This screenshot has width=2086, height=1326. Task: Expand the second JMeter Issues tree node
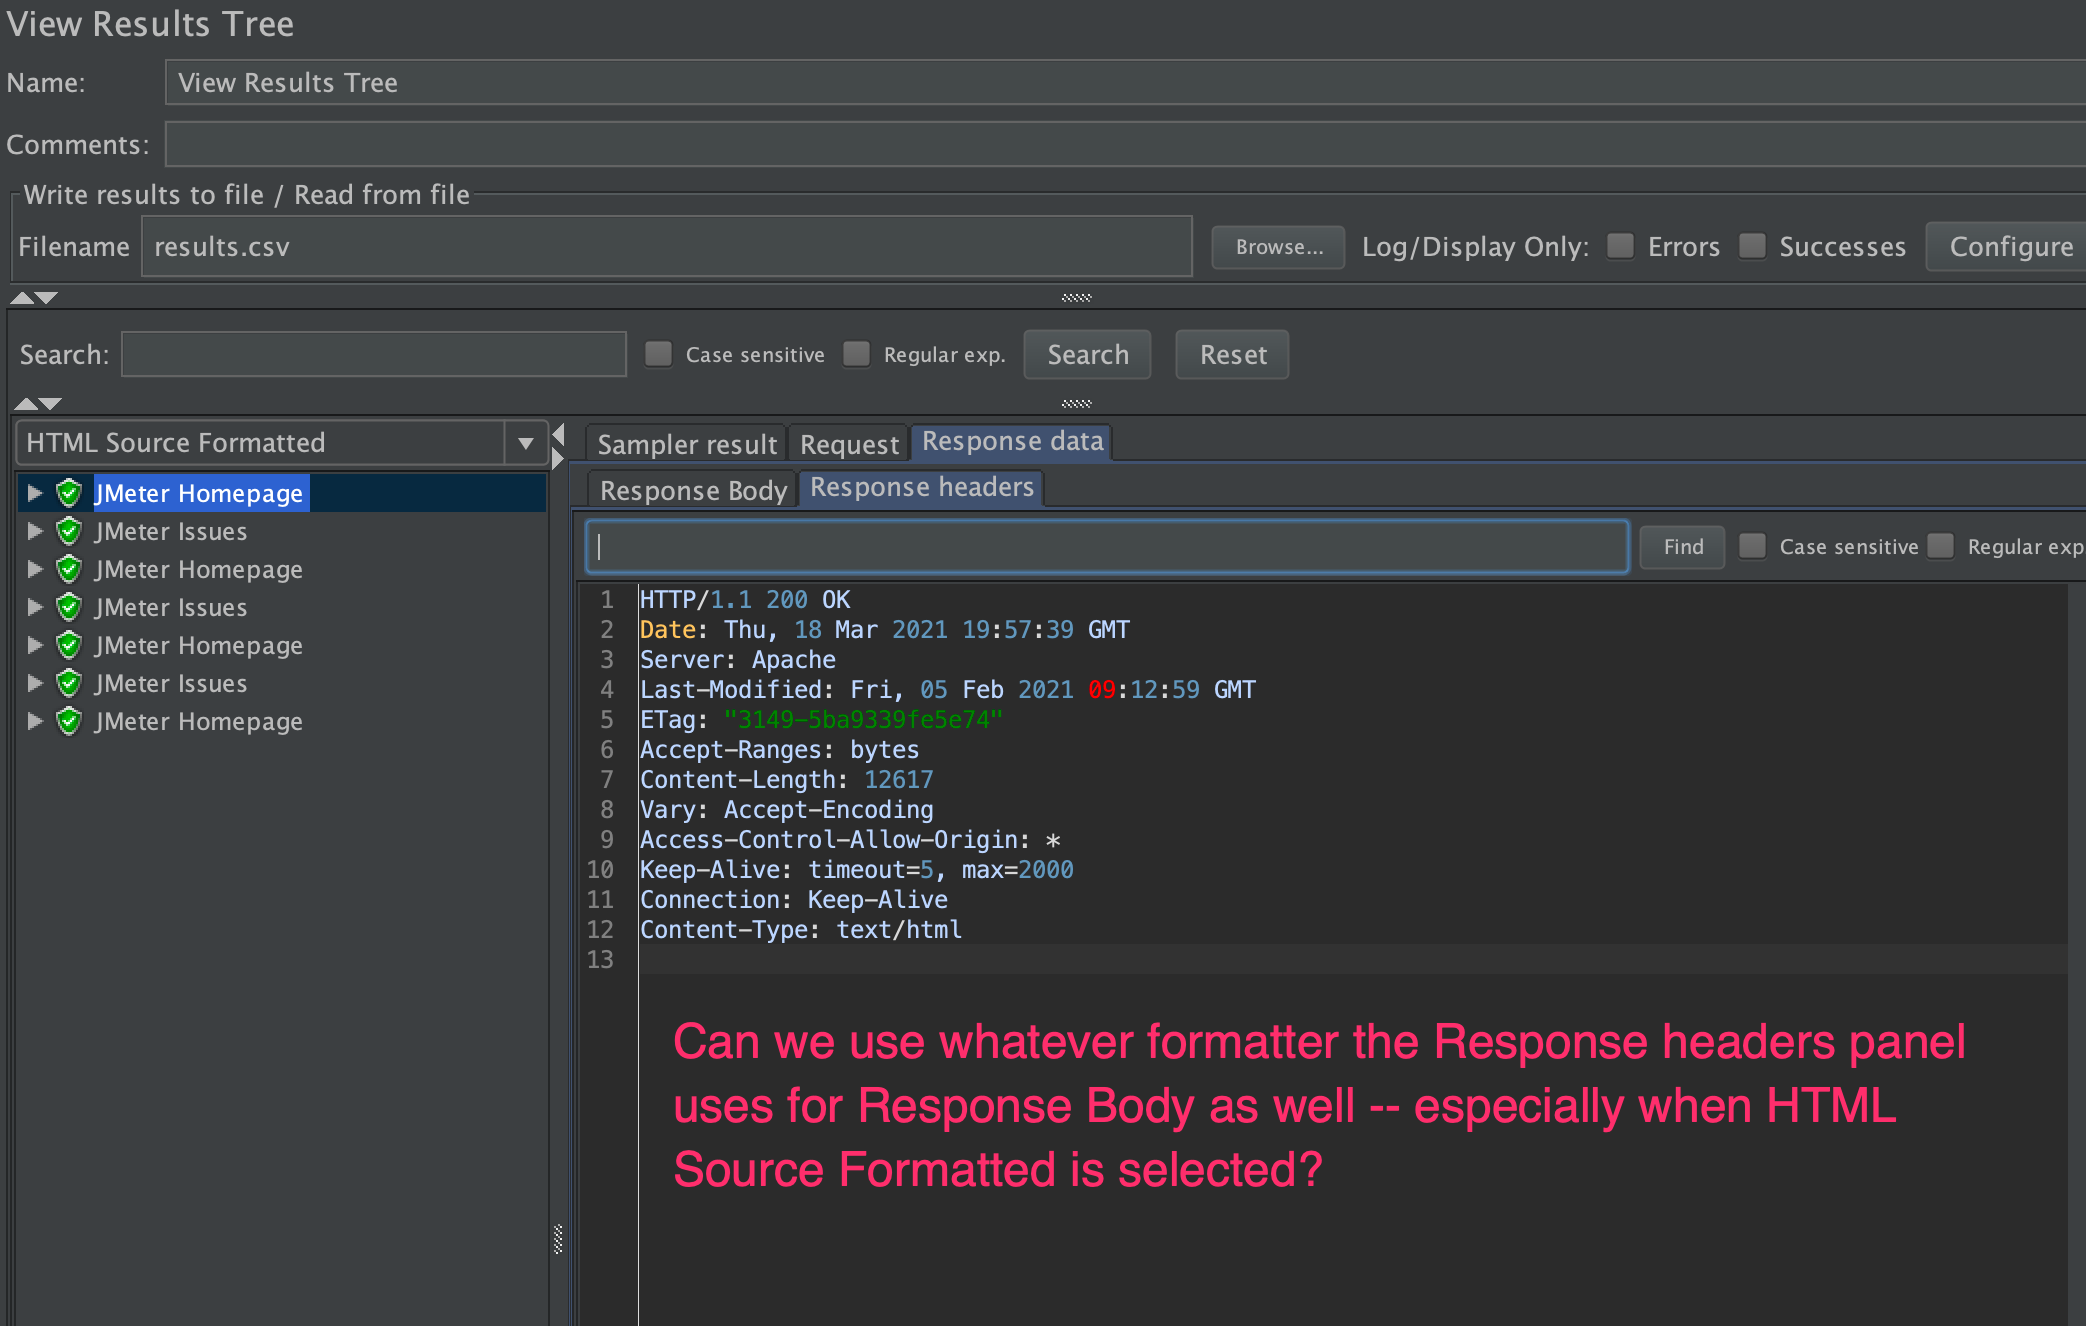tap(35, 607)
